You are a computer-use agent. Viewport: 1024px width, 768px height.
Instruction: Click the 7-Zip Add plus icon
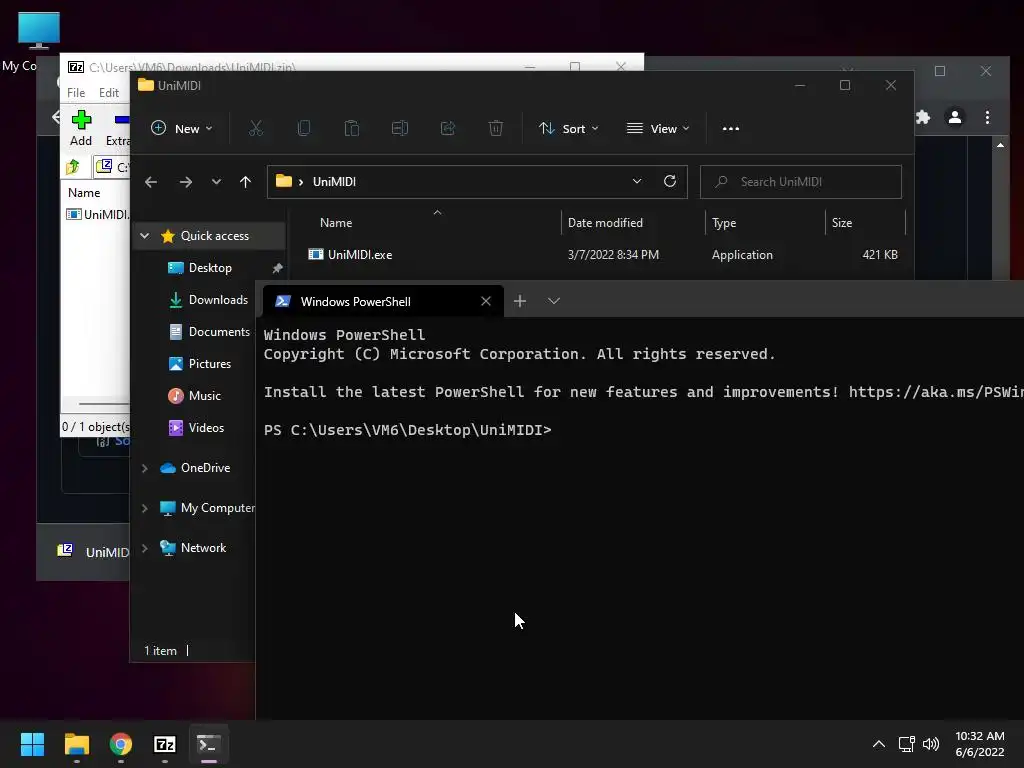click(x=82, y=120)
